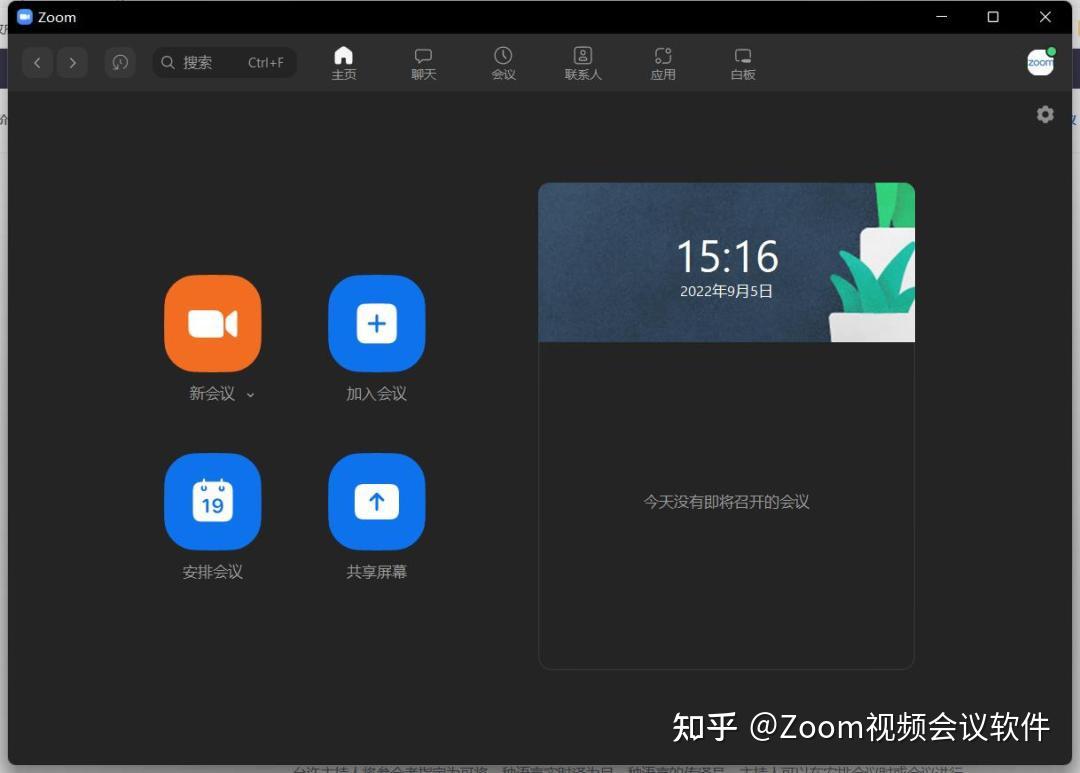
Task: Switch to the 主页 home tab
Action: click(344, 63)
